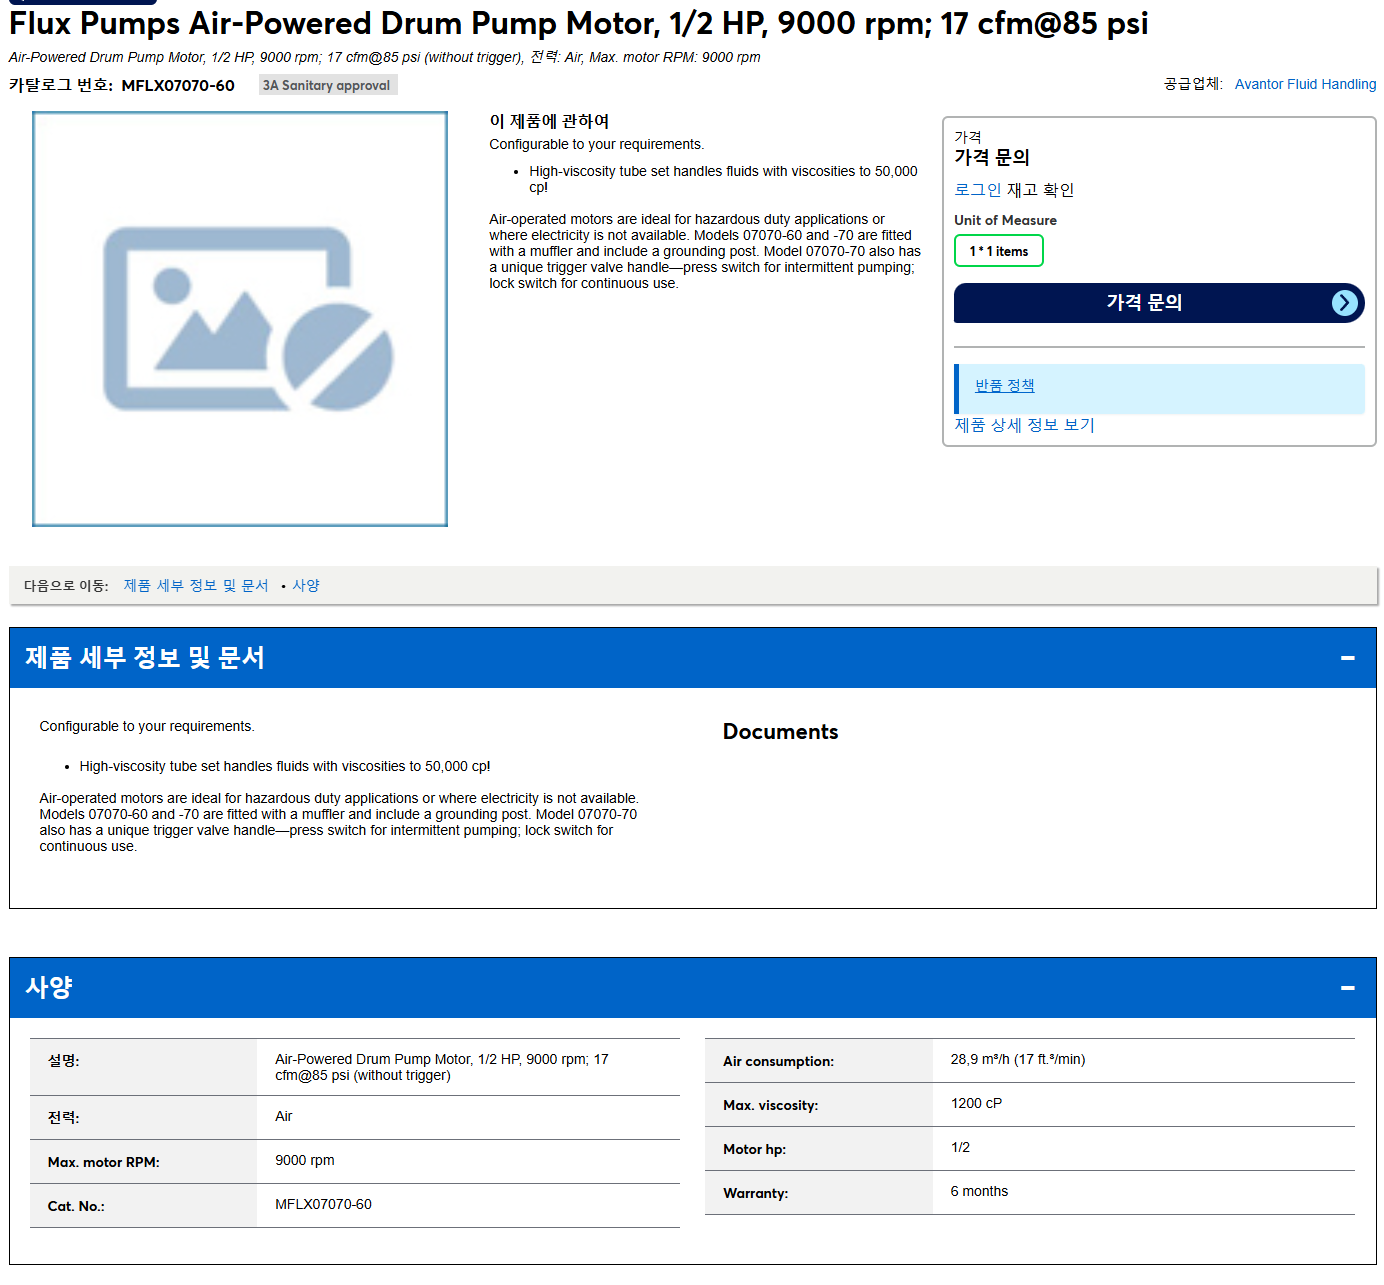Screen dimensions: 1384x1285
Task: Click the arrow icon on 가격 문의 button
Action: (1345, 303)
